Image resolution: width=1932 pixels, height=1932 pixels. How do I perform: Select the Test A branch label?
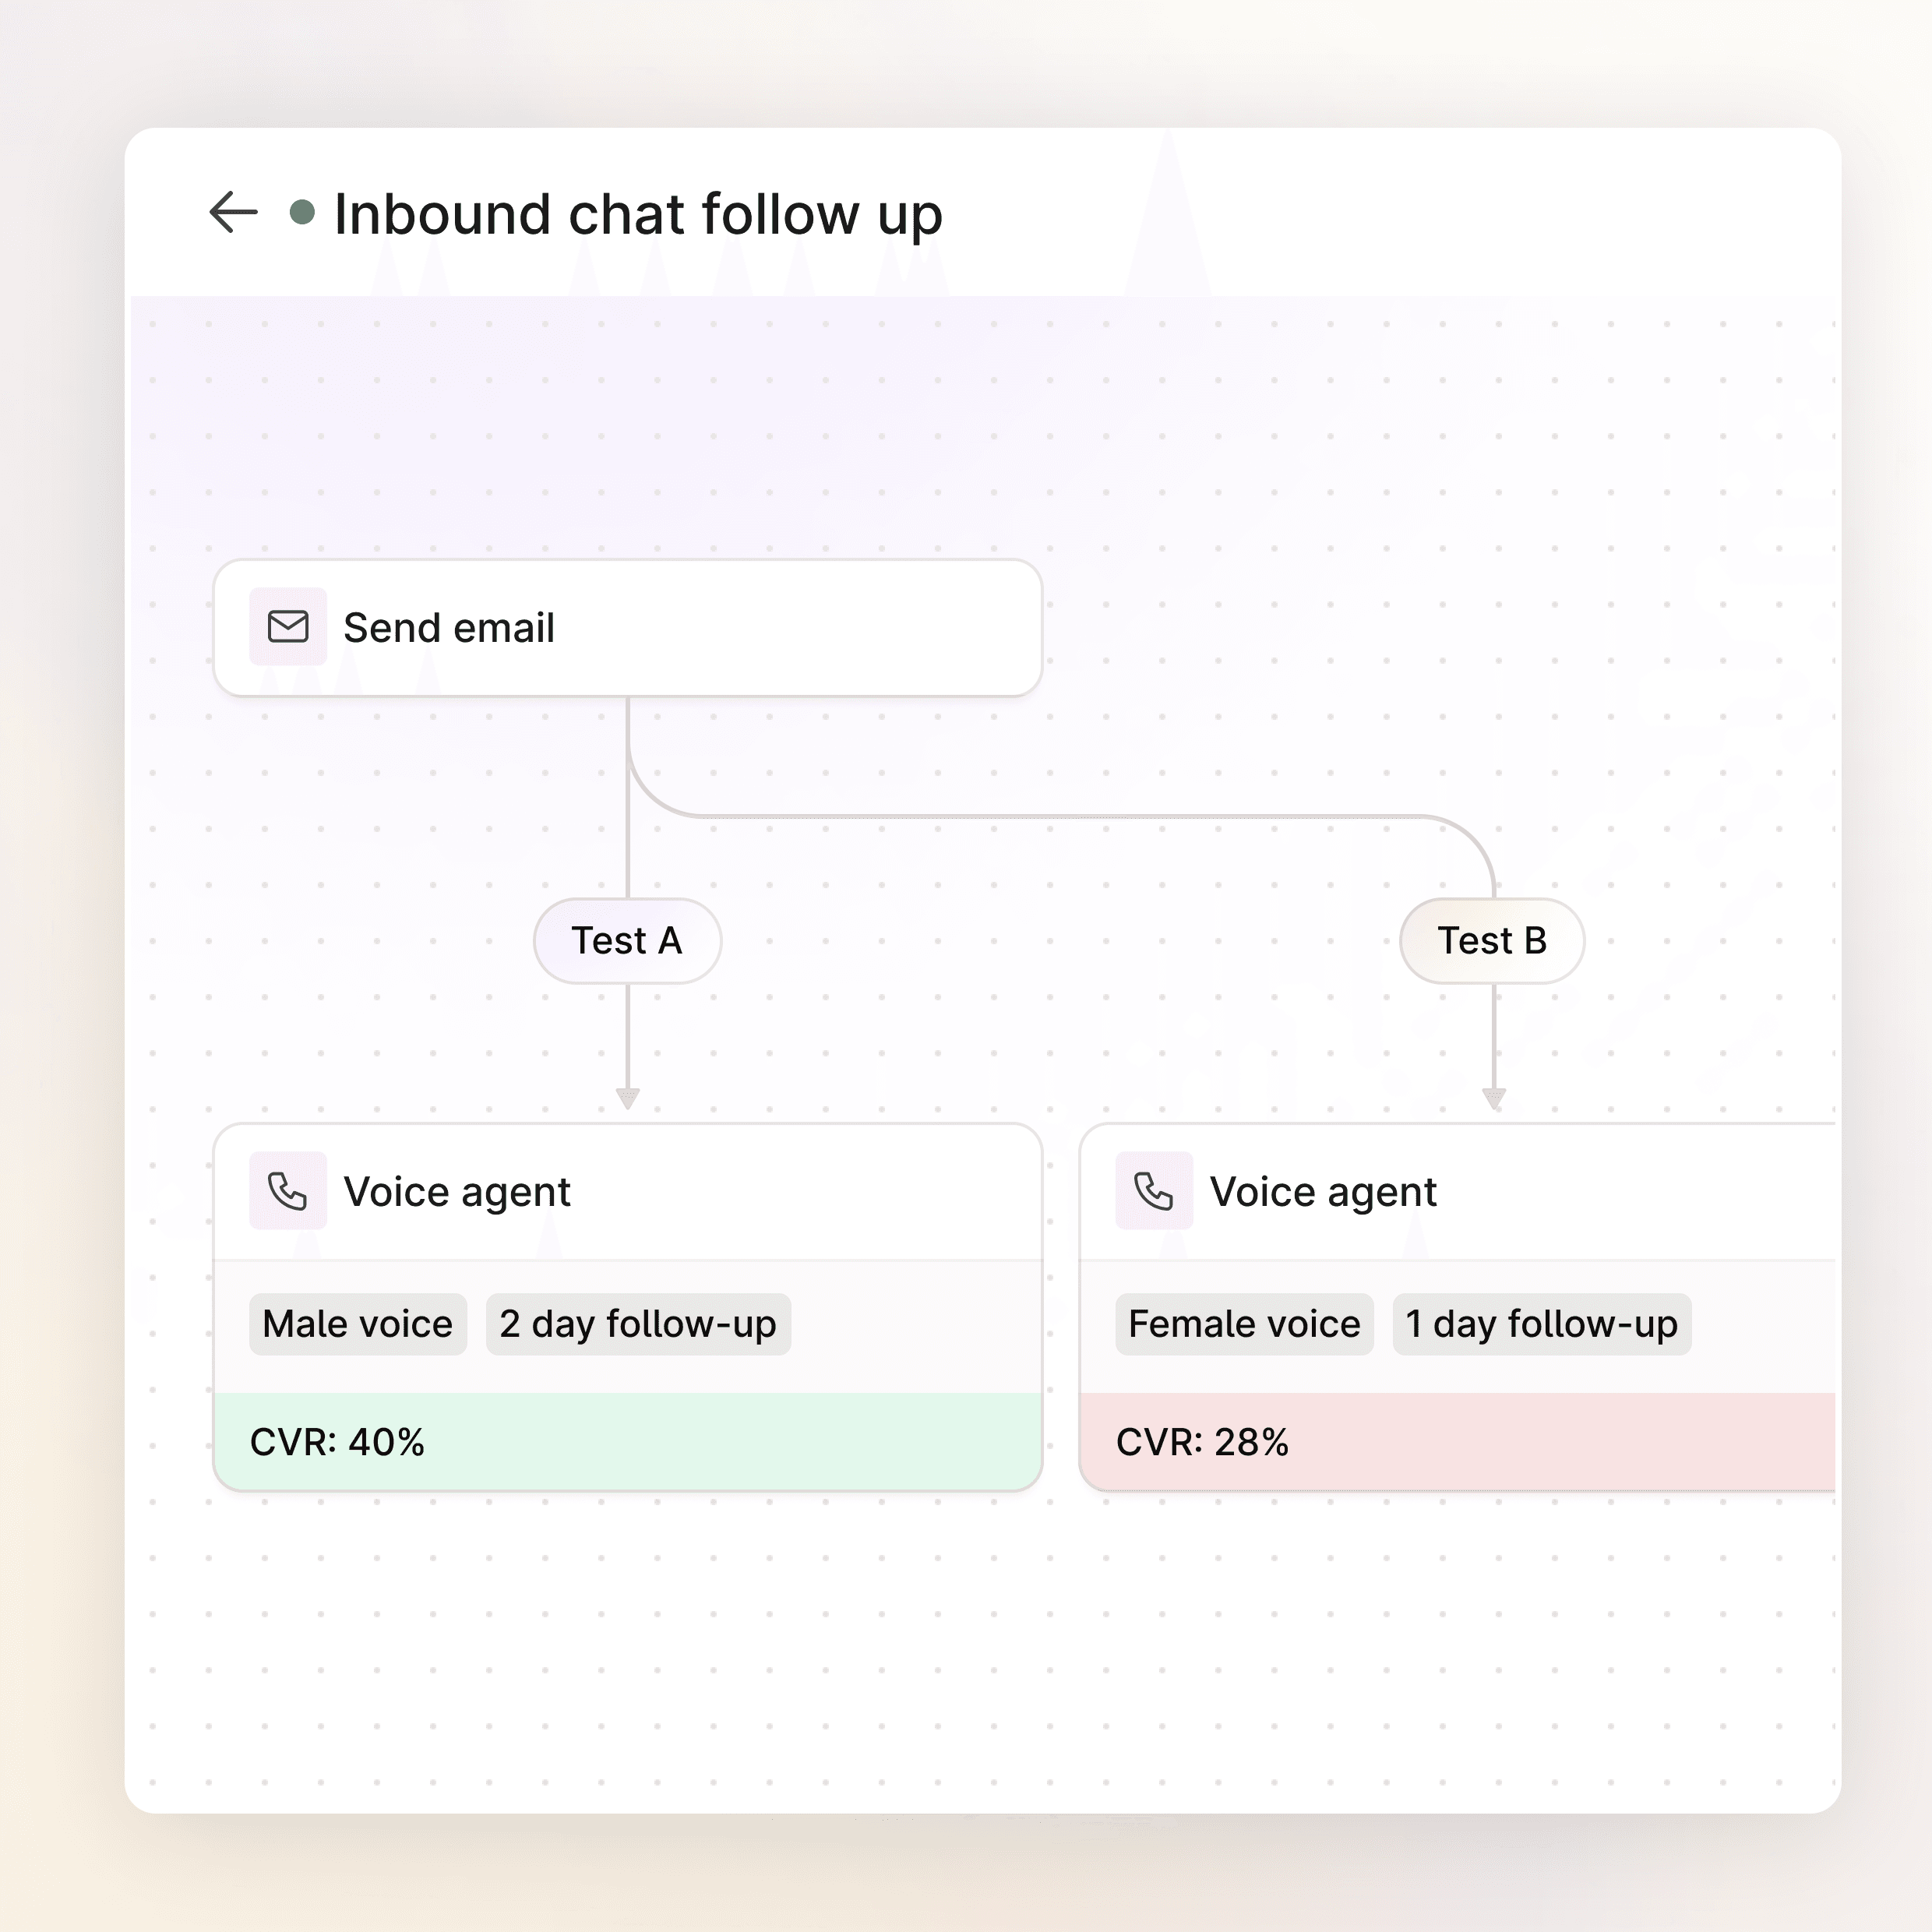(x=627, y=941)
